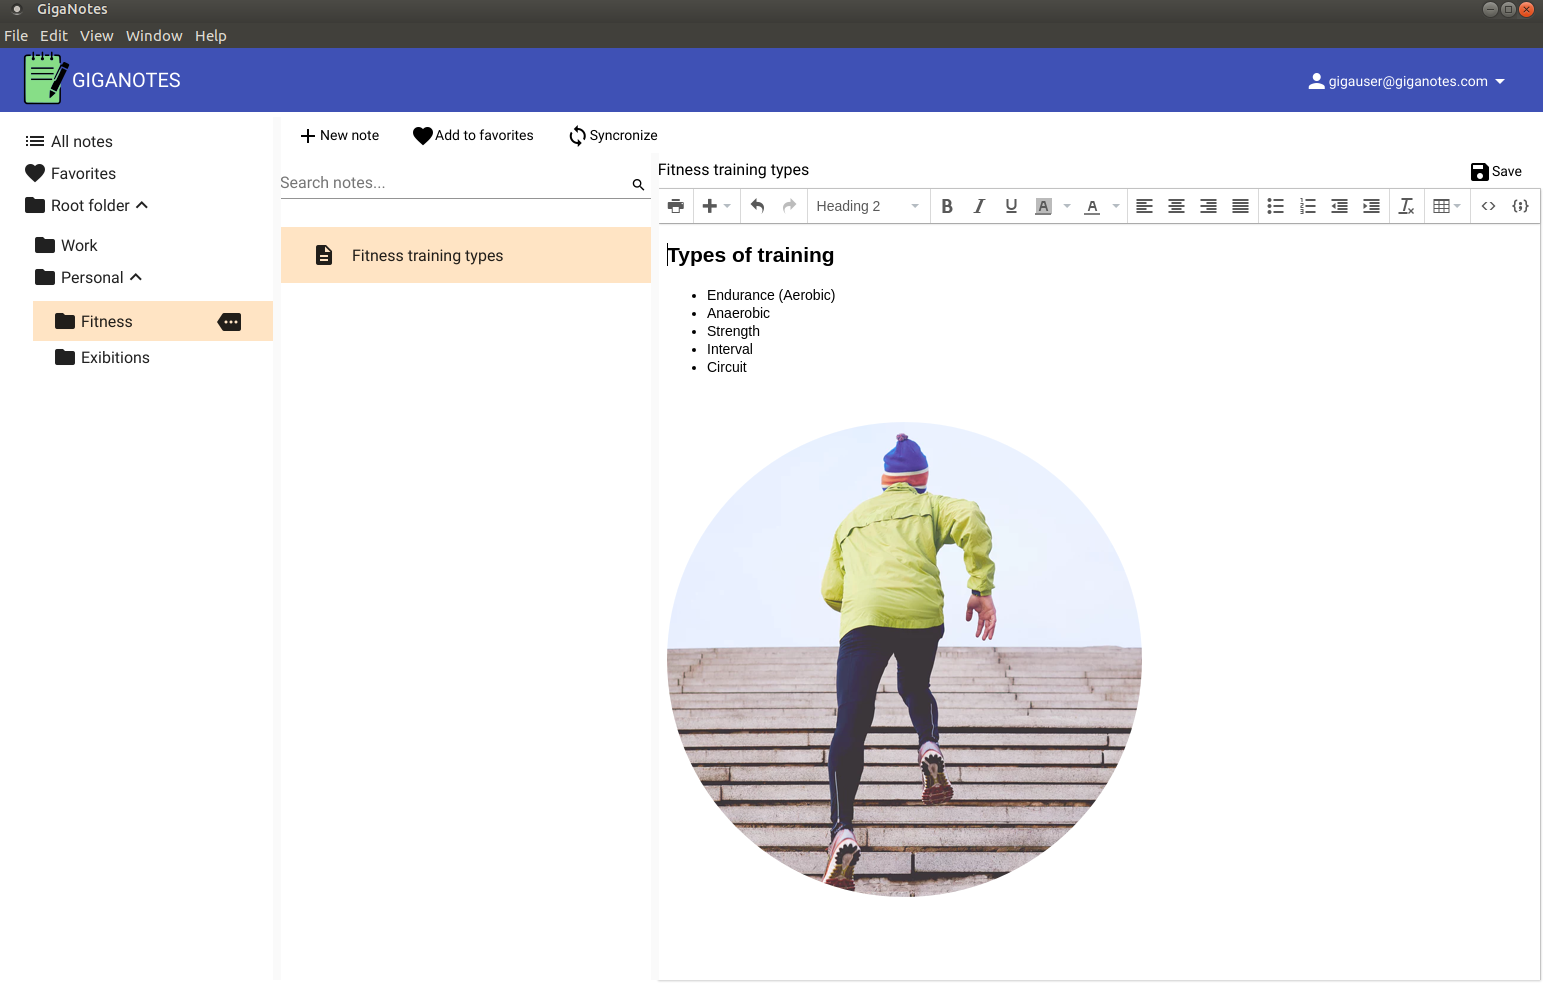The image size is (1543, 984).
Task: Toggle bulleted list
Action: pos(1276,206)
